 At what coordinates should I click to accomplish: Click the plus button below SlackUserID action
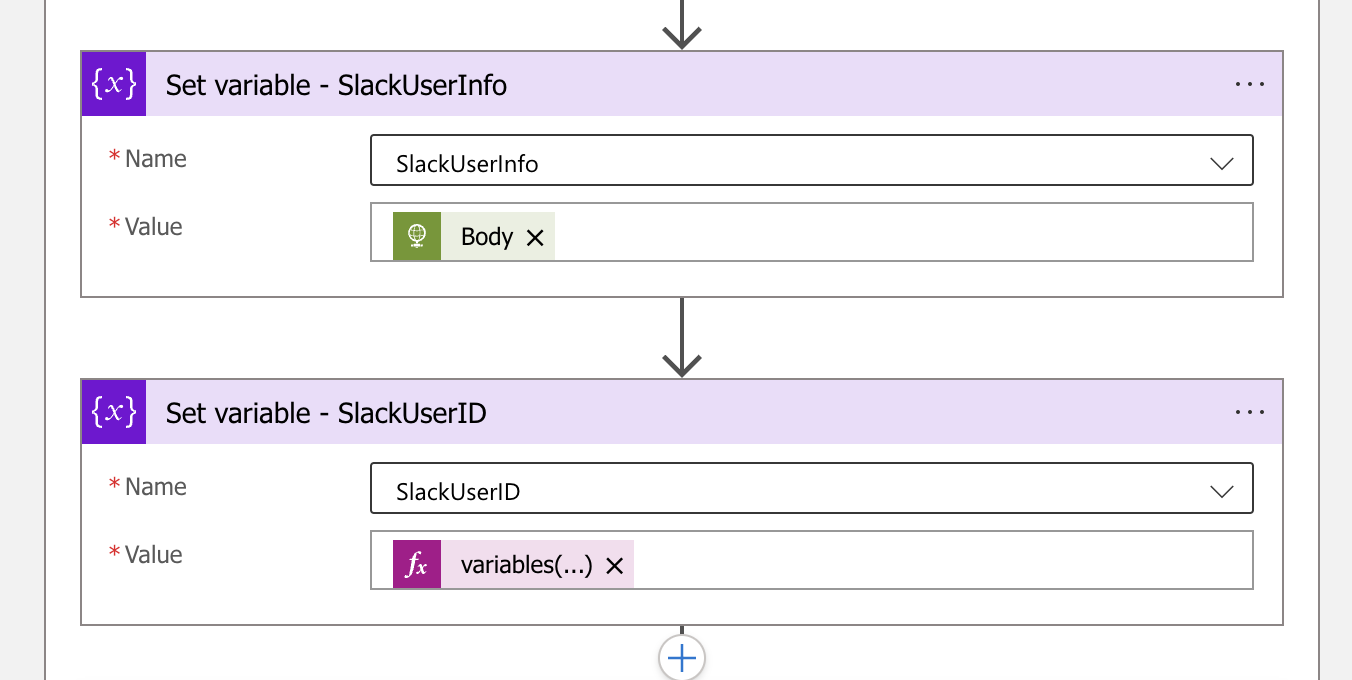[x=682, y=658]
